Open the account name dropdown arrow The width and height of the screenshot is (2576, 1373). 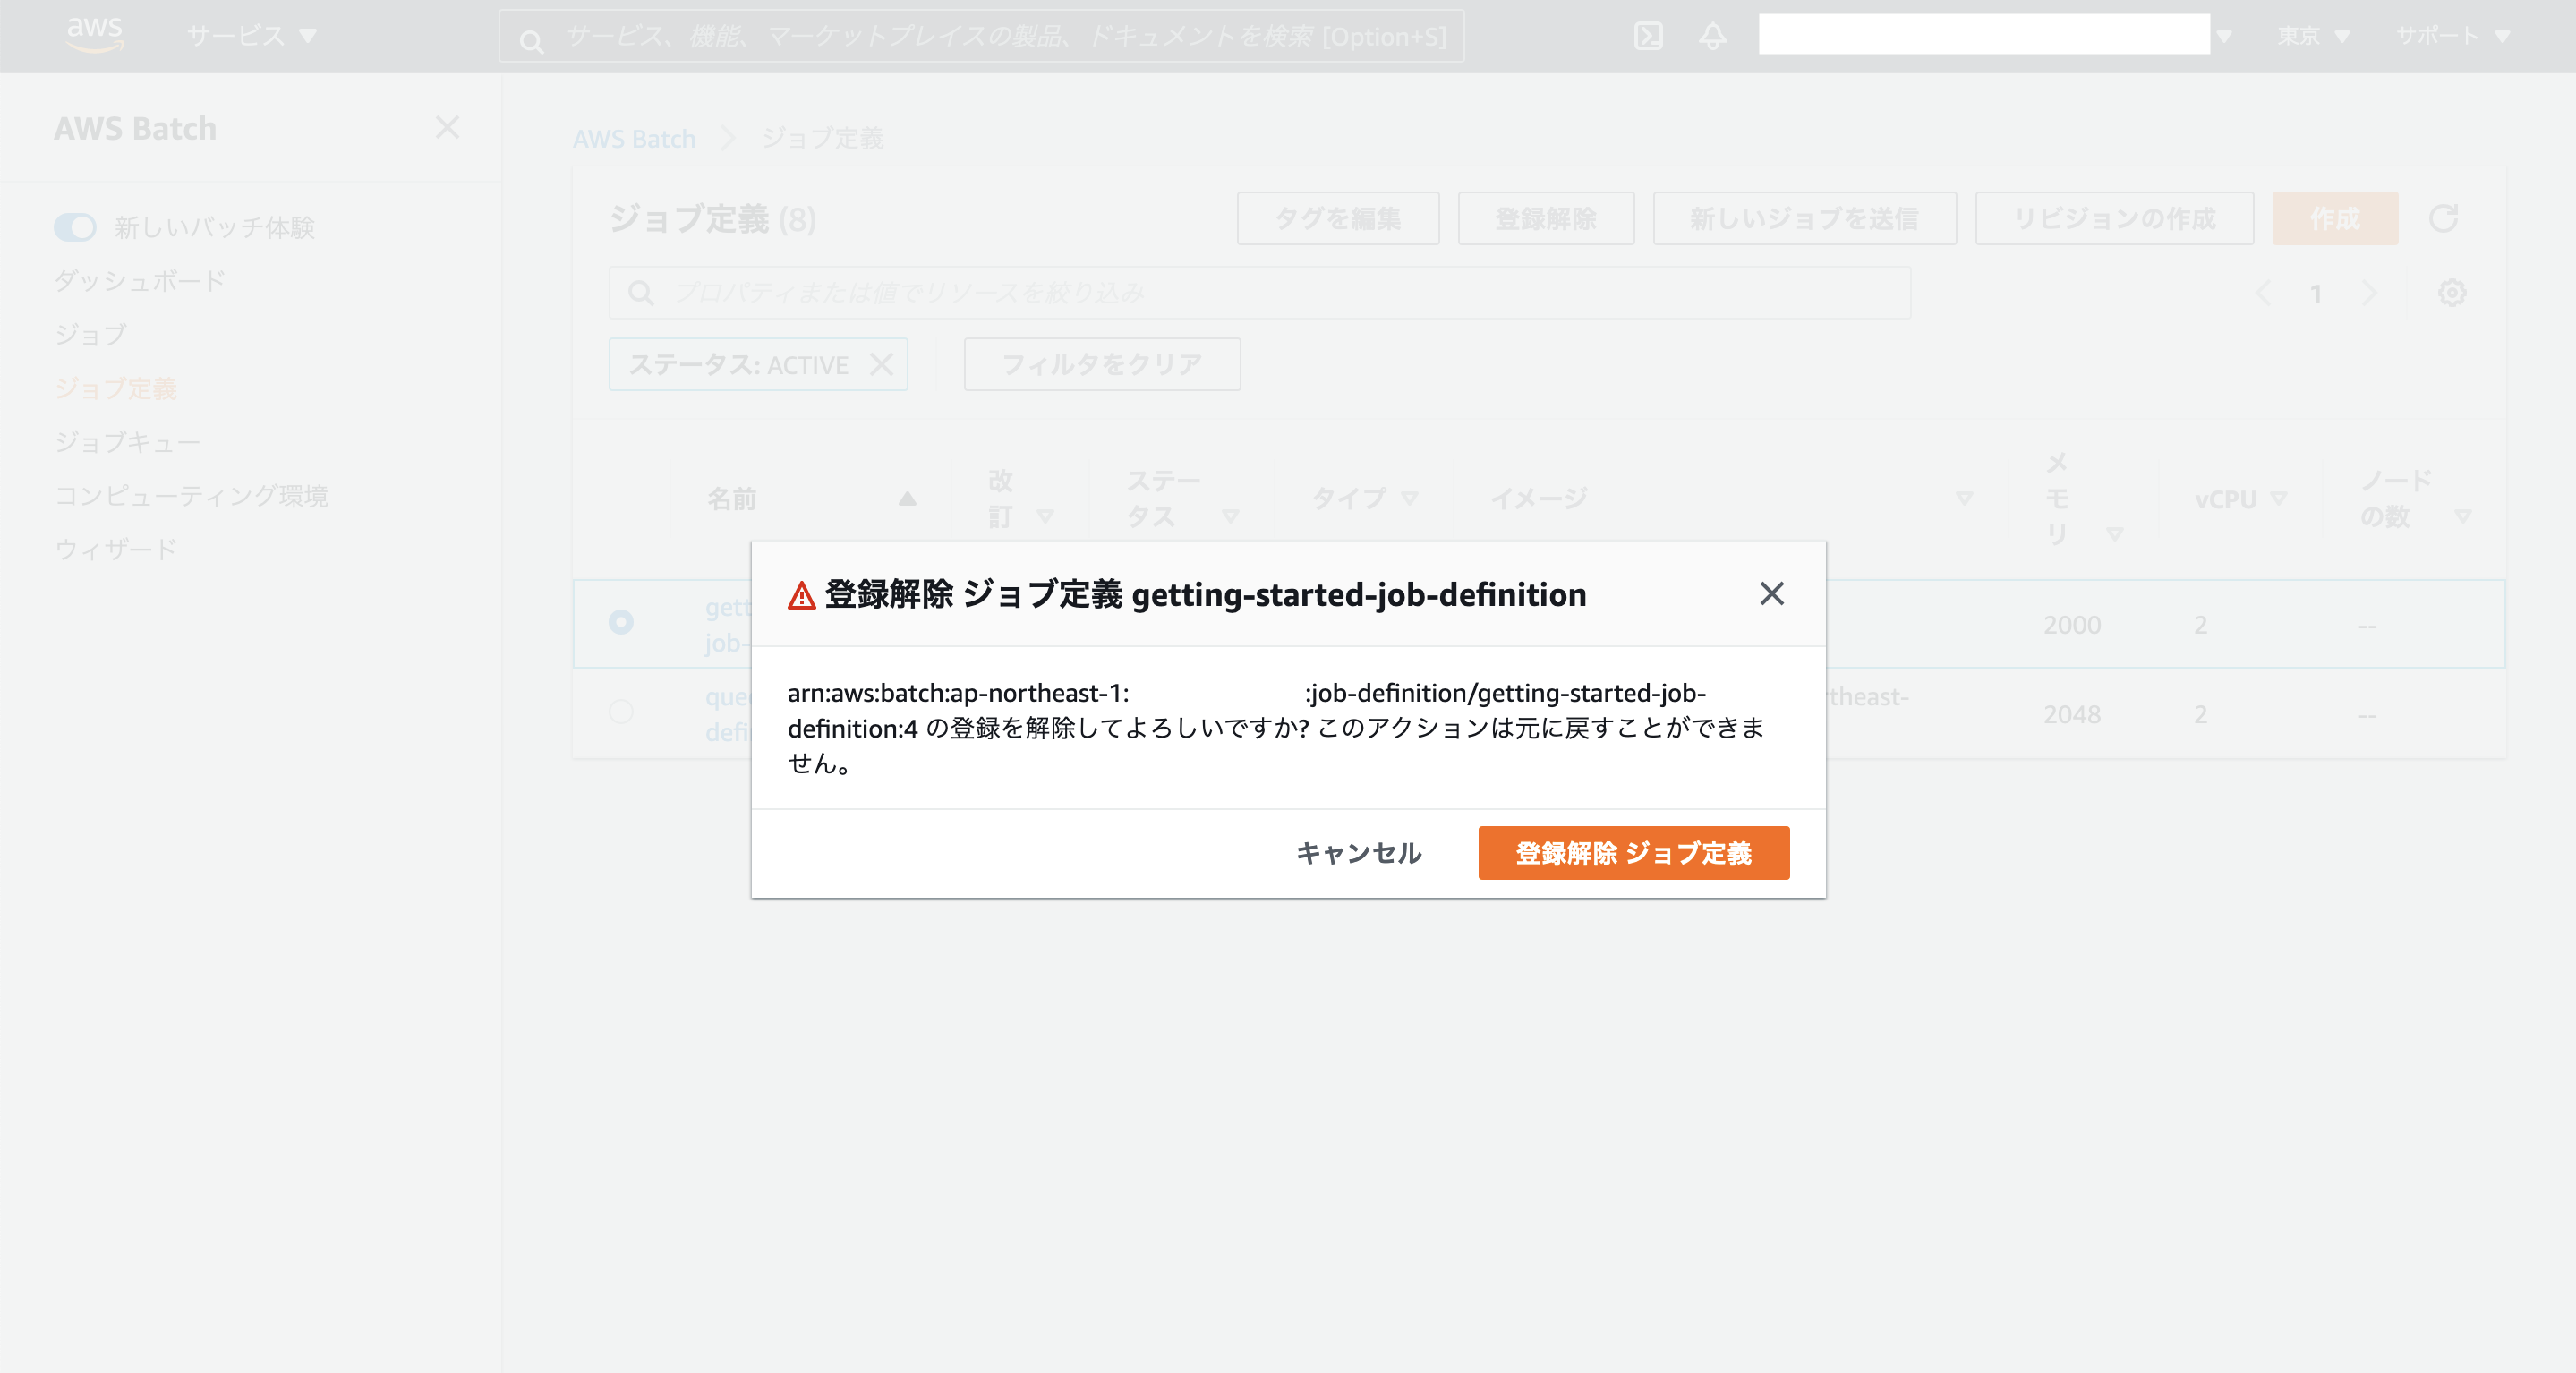point(2224,37)
